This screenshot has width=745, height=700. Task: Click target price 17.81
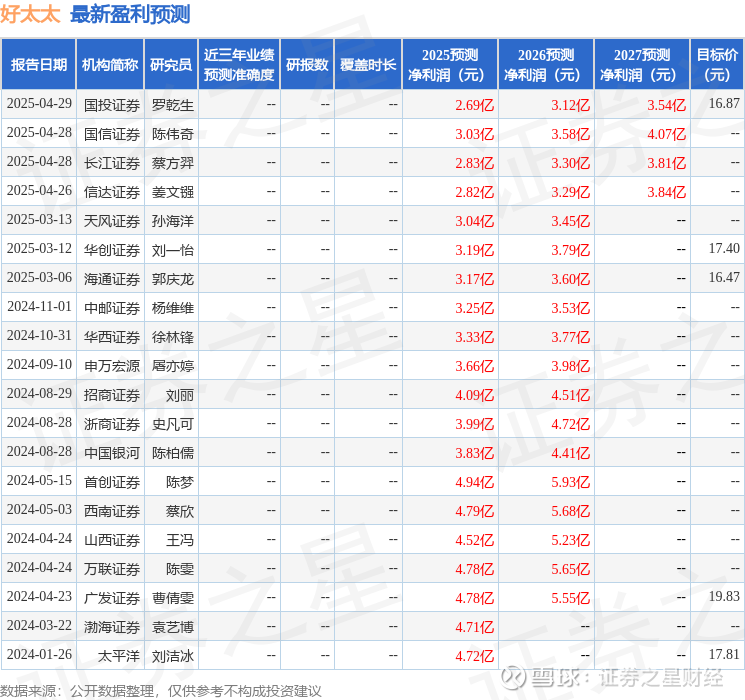[x=724, y=654]
